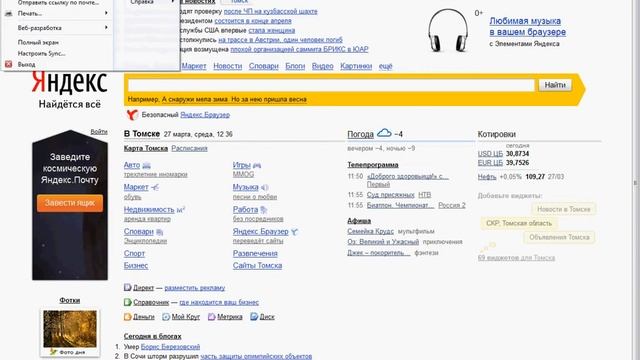640x360 pixels.
Task: Expand the Веб-разработка submenu arrow
Action: coord(106,27)
